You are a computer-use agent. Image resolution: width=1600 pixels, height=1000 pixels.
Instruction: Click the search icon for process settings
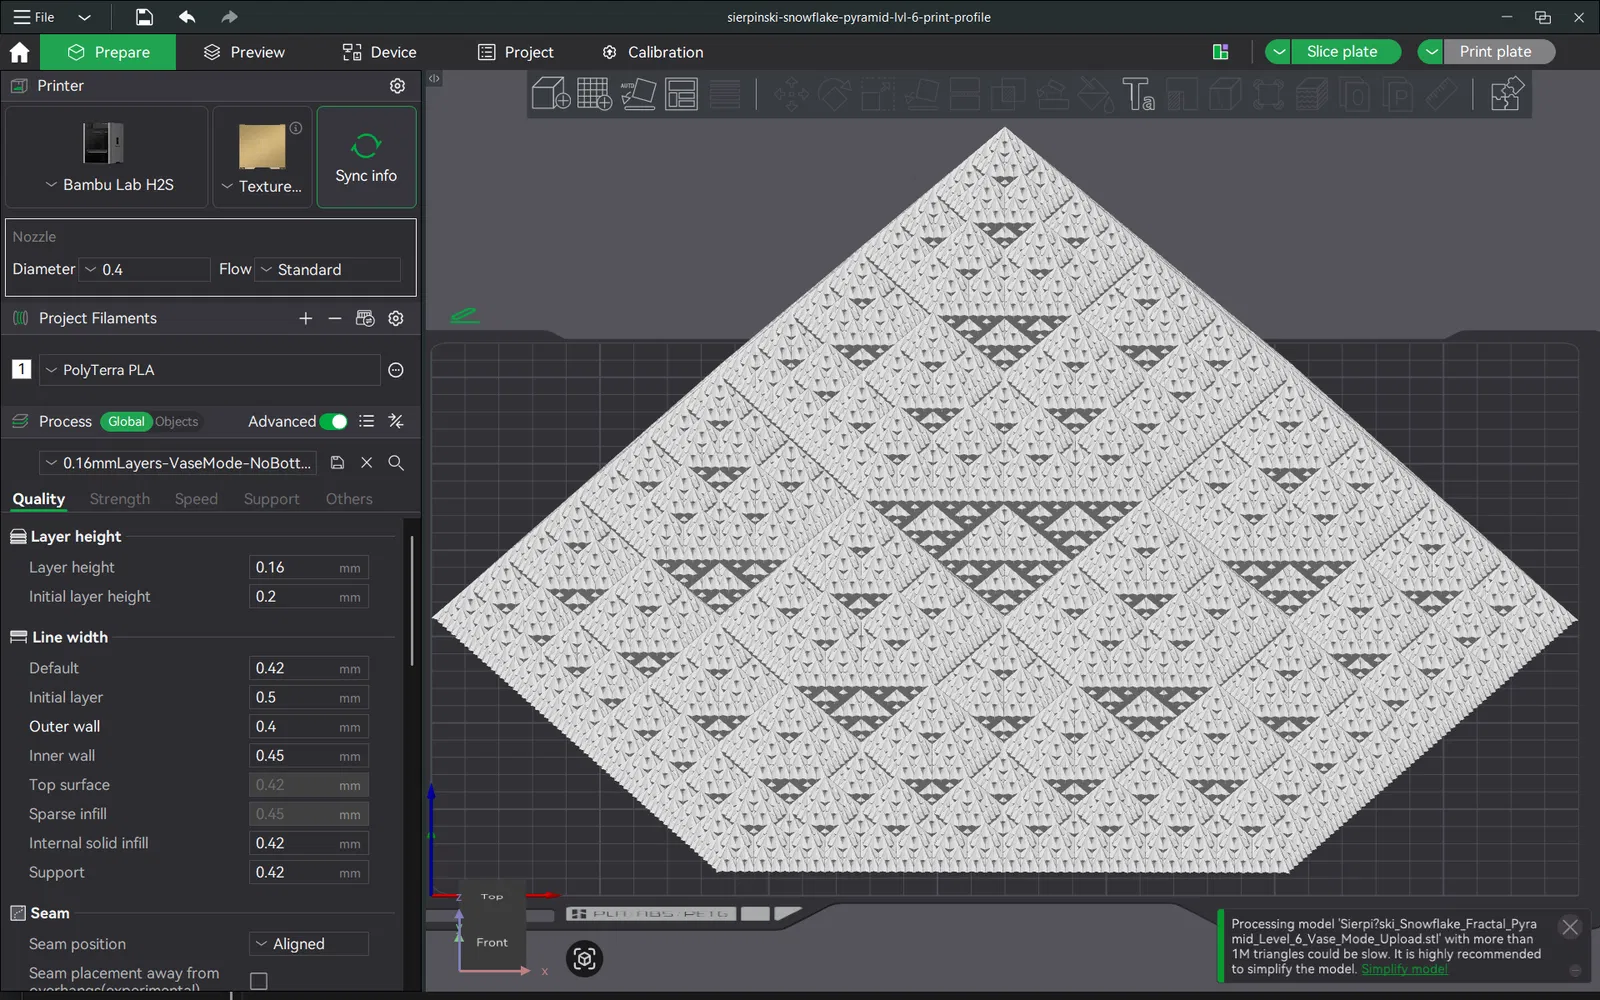pos(396,463)
